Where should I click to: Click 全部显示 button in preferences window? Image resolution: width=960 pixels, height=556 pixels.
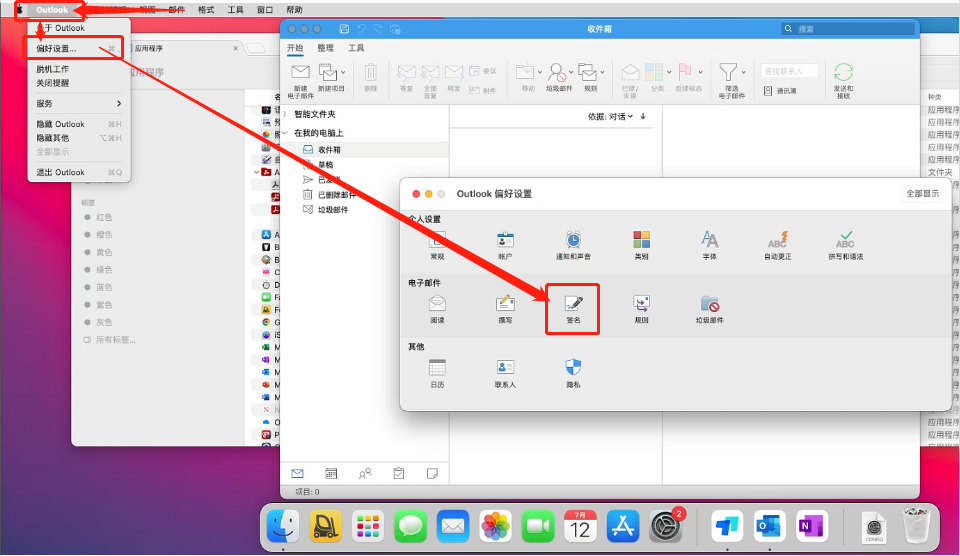[x=923, y=193]
